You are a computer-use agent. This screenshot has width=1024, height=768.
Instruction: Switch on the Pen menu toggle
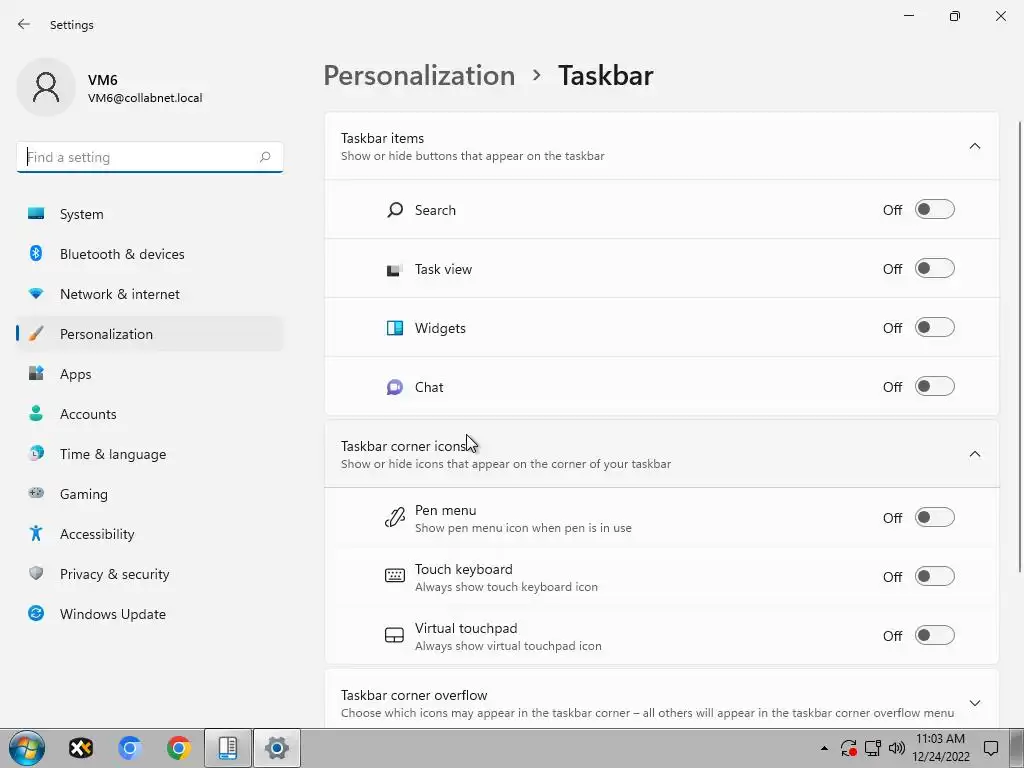(x=935, y=517)
